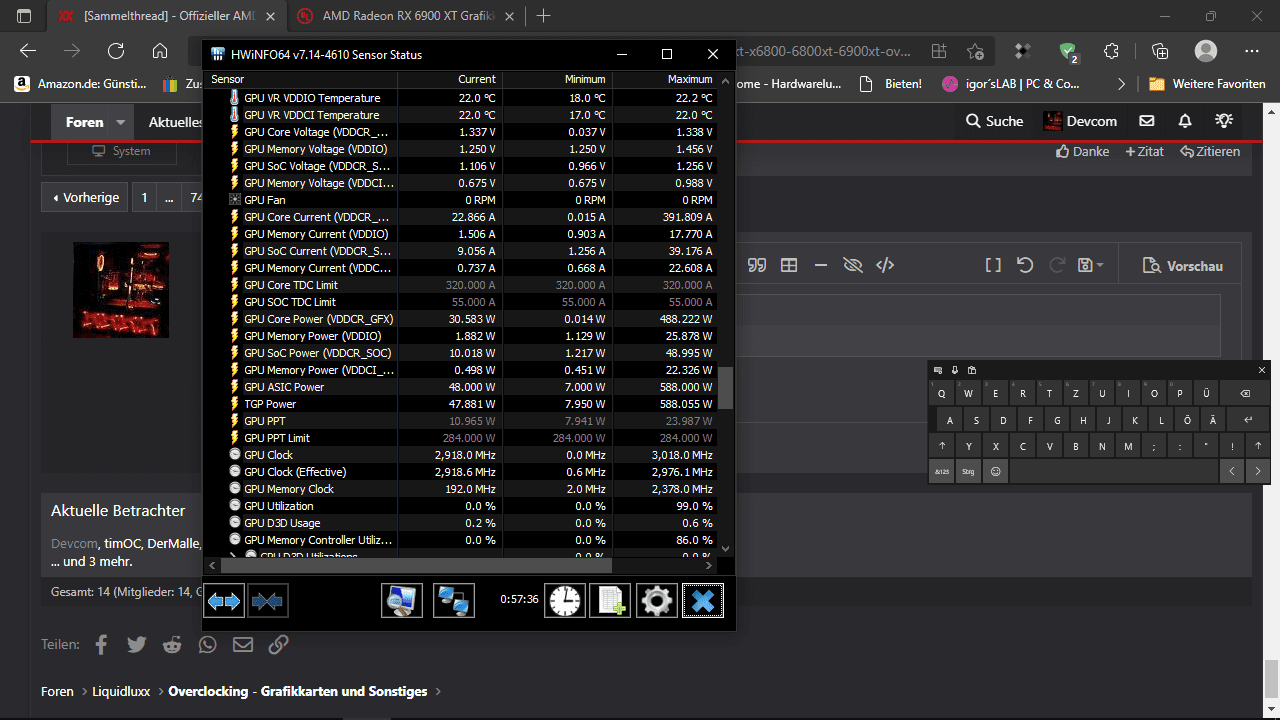This screenshot has width=1280, height=720.
Task: Click clock icon beside GPU Memory Clock
Action: (x=235, y=489)
